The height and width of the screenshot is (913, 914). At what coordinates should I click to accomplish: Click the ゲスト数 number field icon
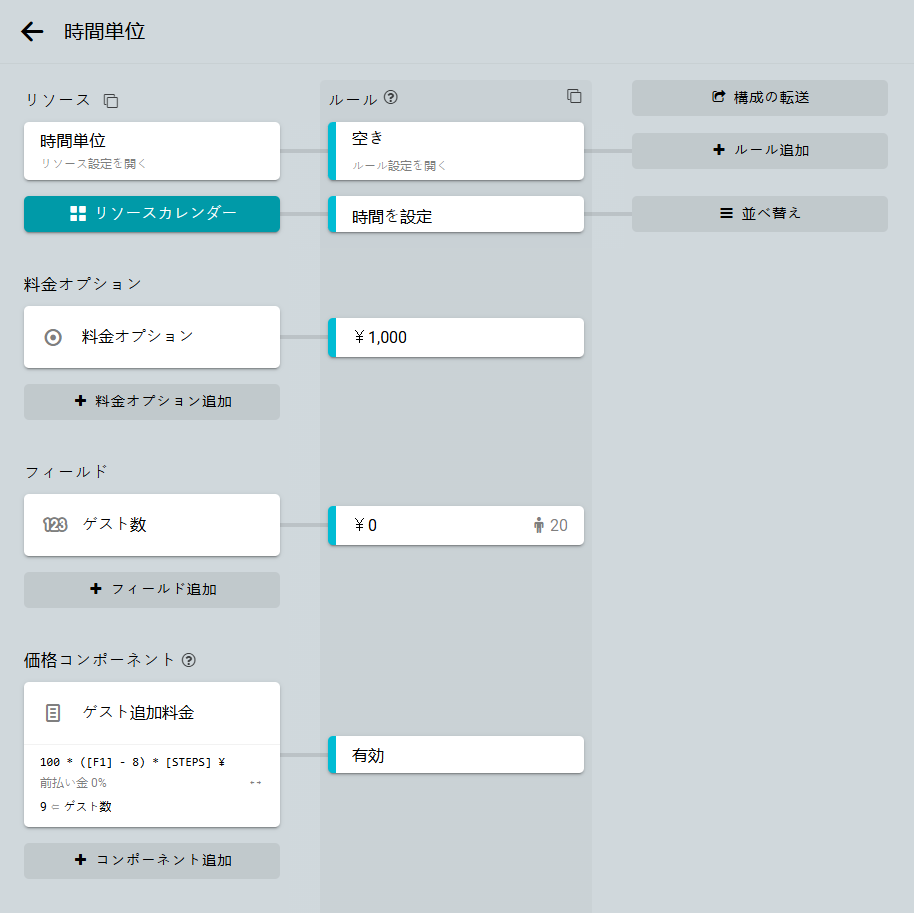55,525
